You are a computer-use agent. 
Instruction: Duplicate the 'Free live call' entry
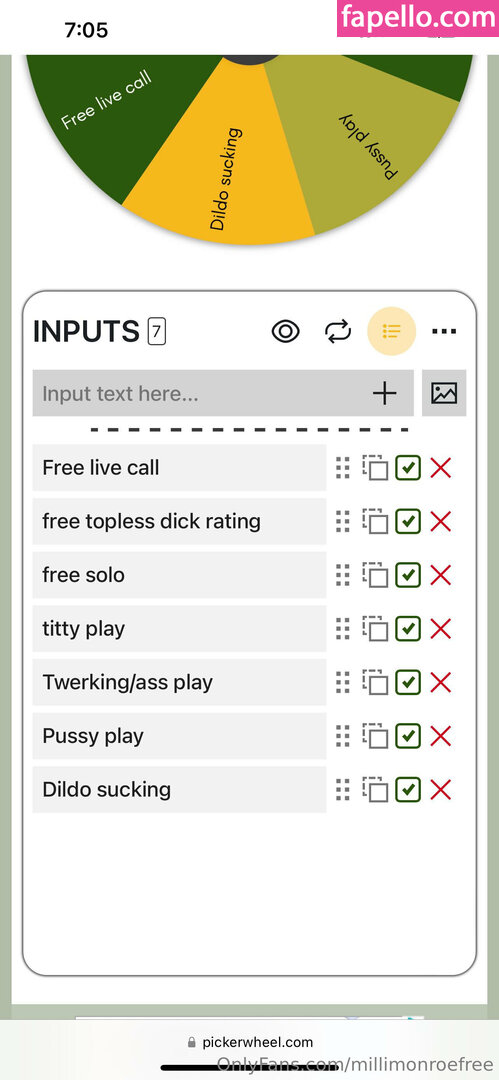click(x=375, y=468)
